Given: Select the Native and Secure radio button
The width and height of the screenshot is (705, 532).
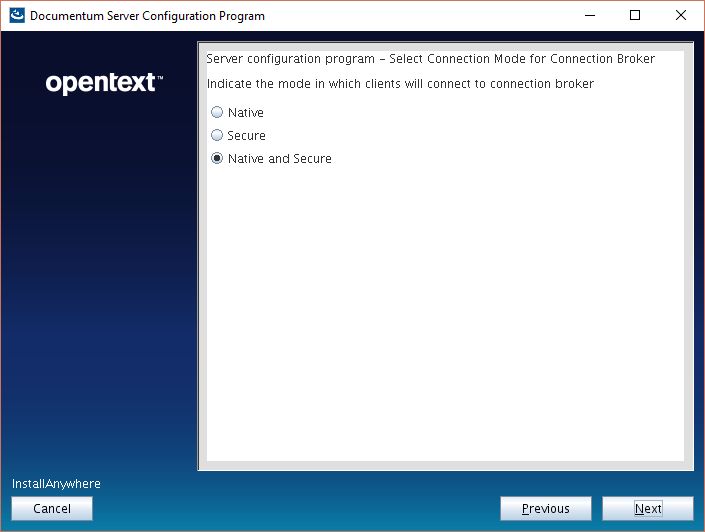Looking at the screenshot, I should point(217,159).
